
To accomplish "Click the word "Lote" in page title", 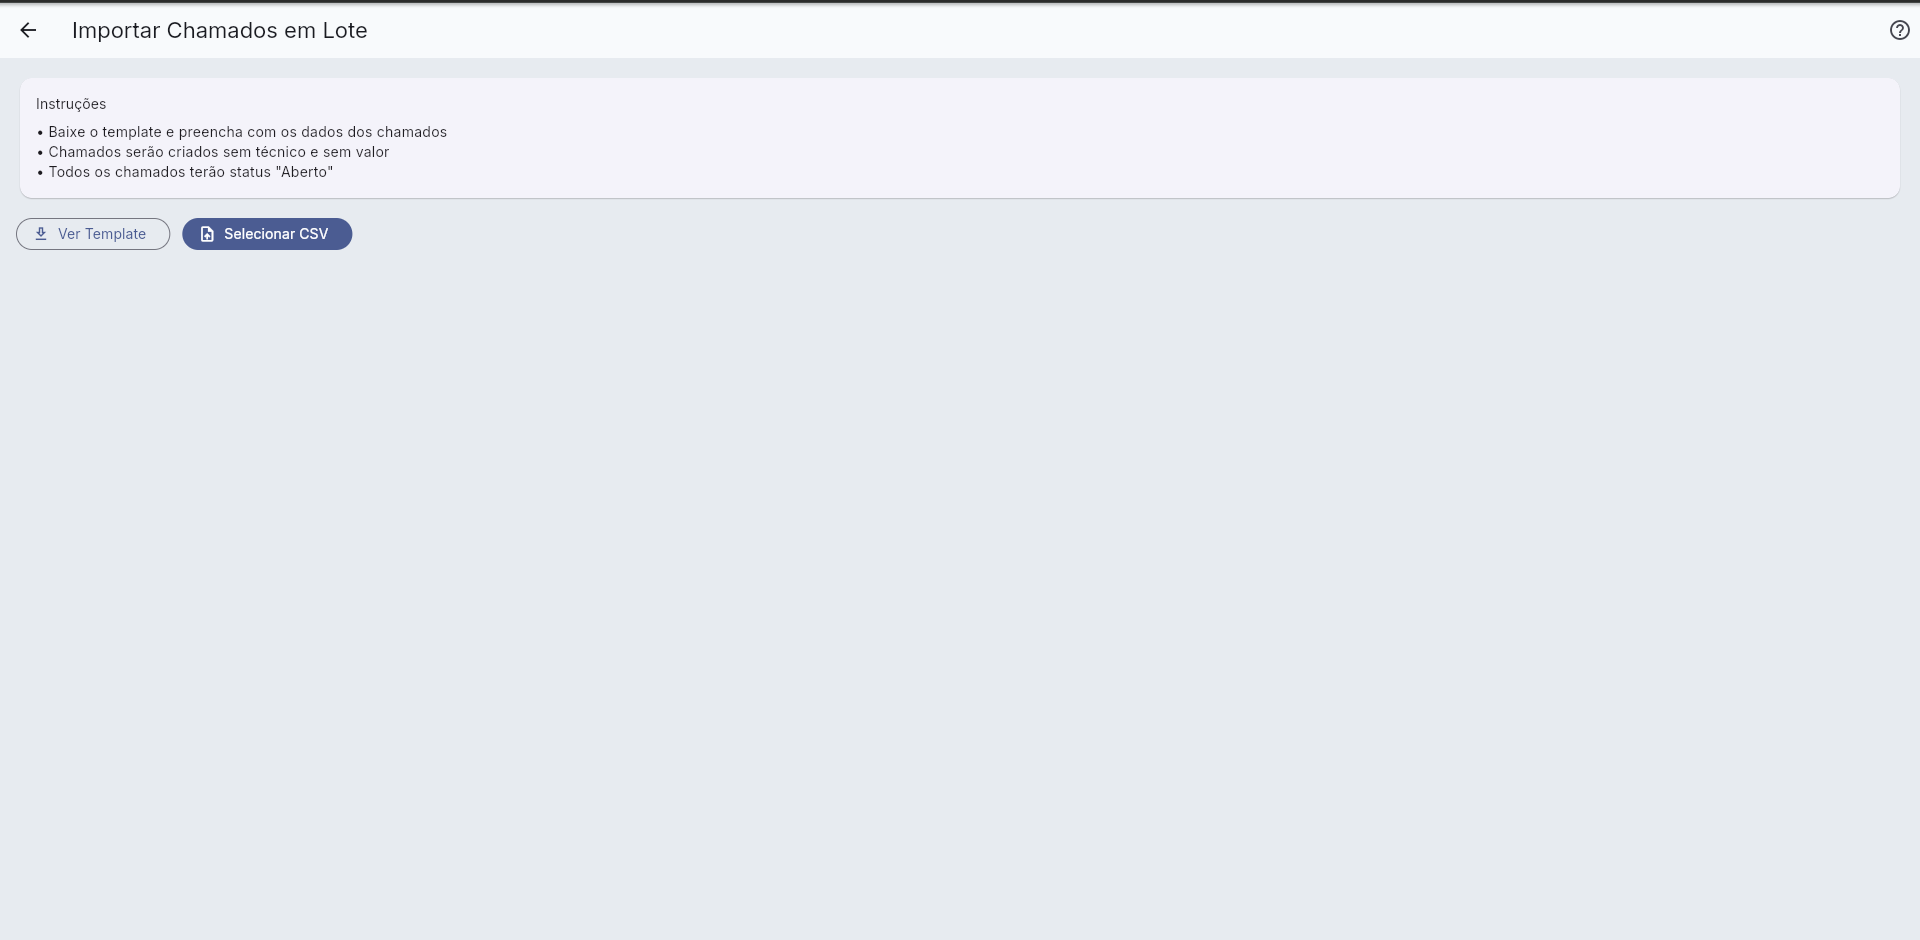I will click(x=345, y=30).
